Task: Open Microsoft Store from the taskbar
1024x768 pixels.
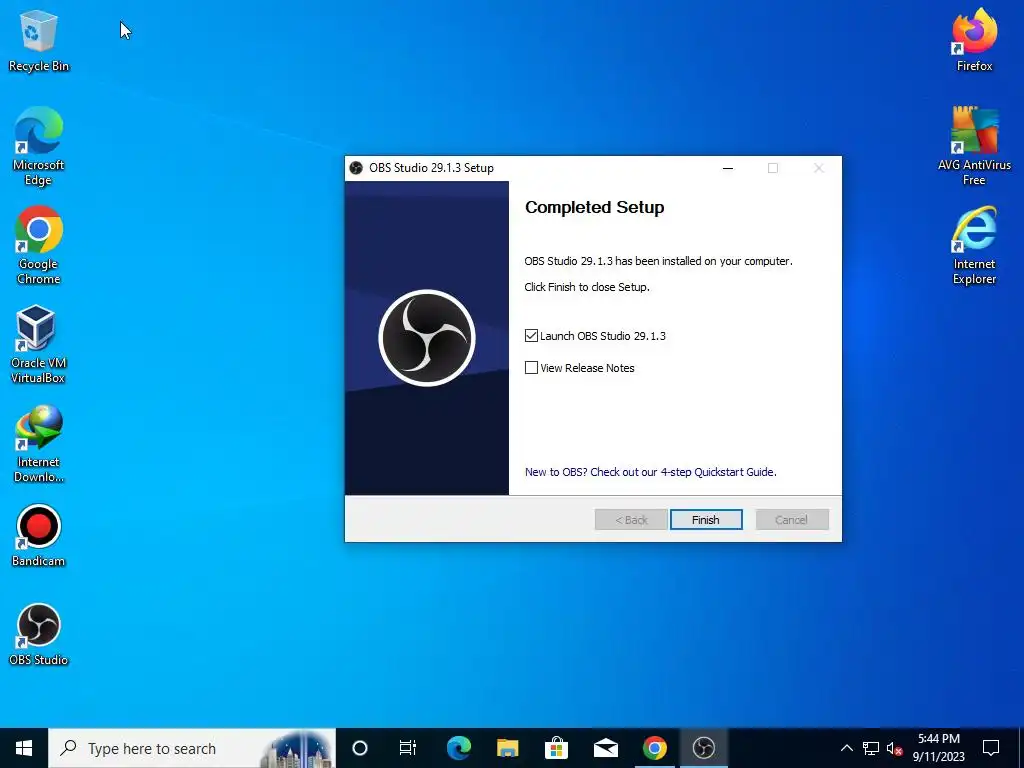Action: (x=556, y=748)
